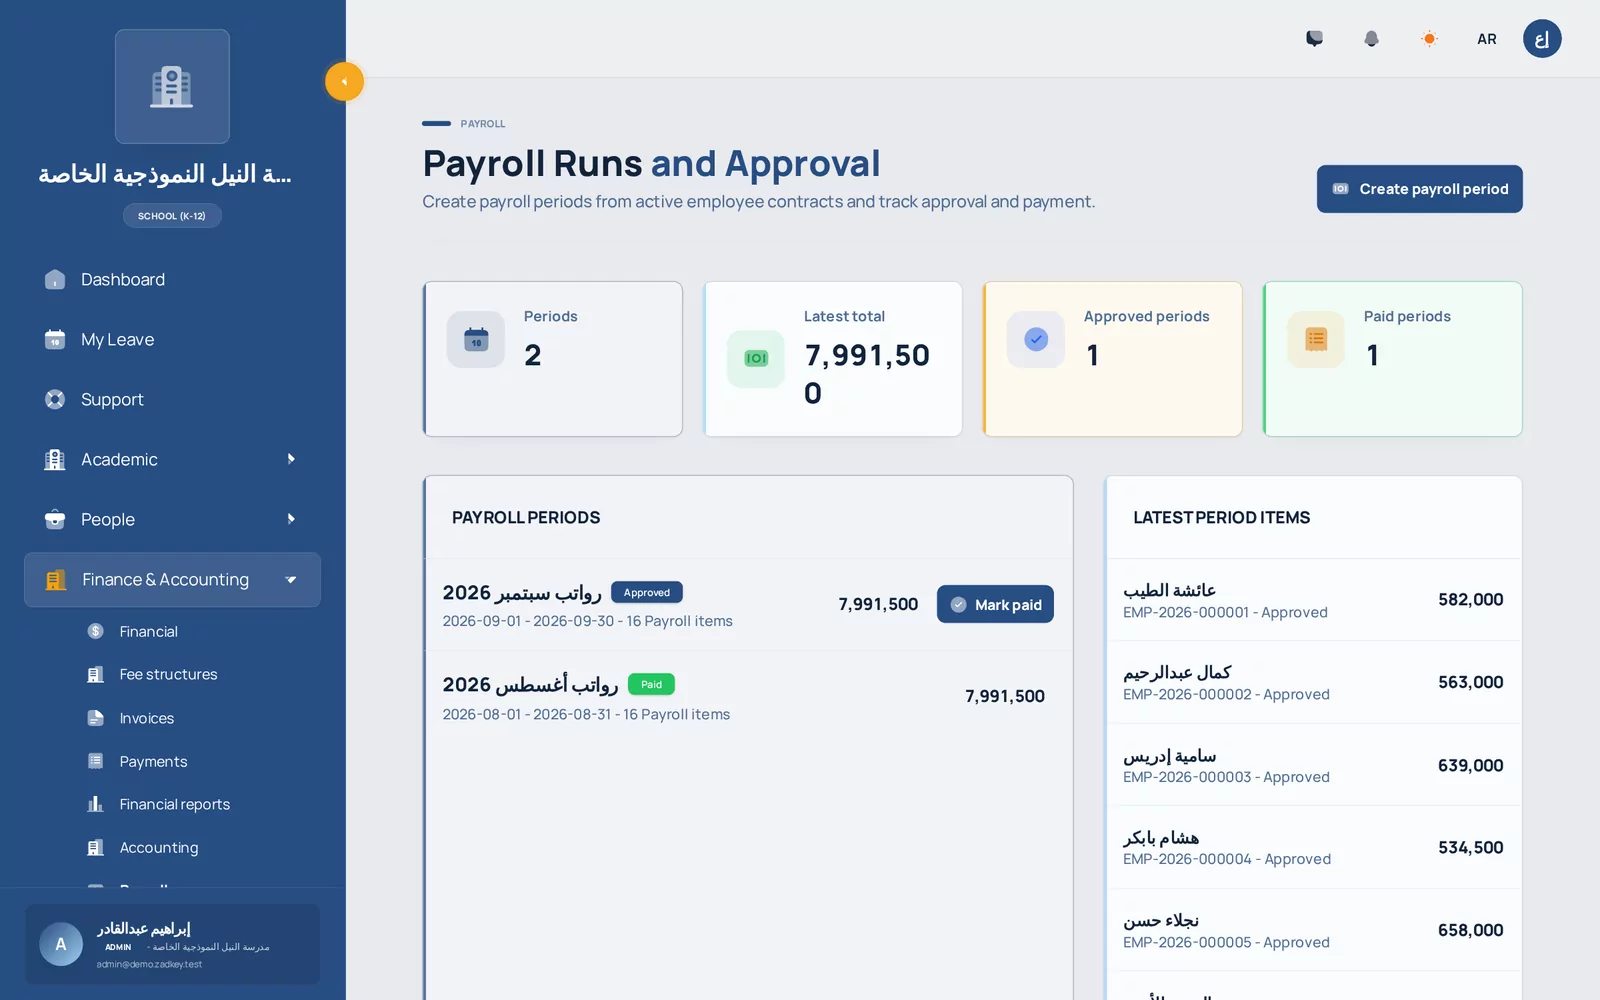This screenshot has width=1600, height=1000.
Task: Click the Paid periods card
Action: point(1393,359)
